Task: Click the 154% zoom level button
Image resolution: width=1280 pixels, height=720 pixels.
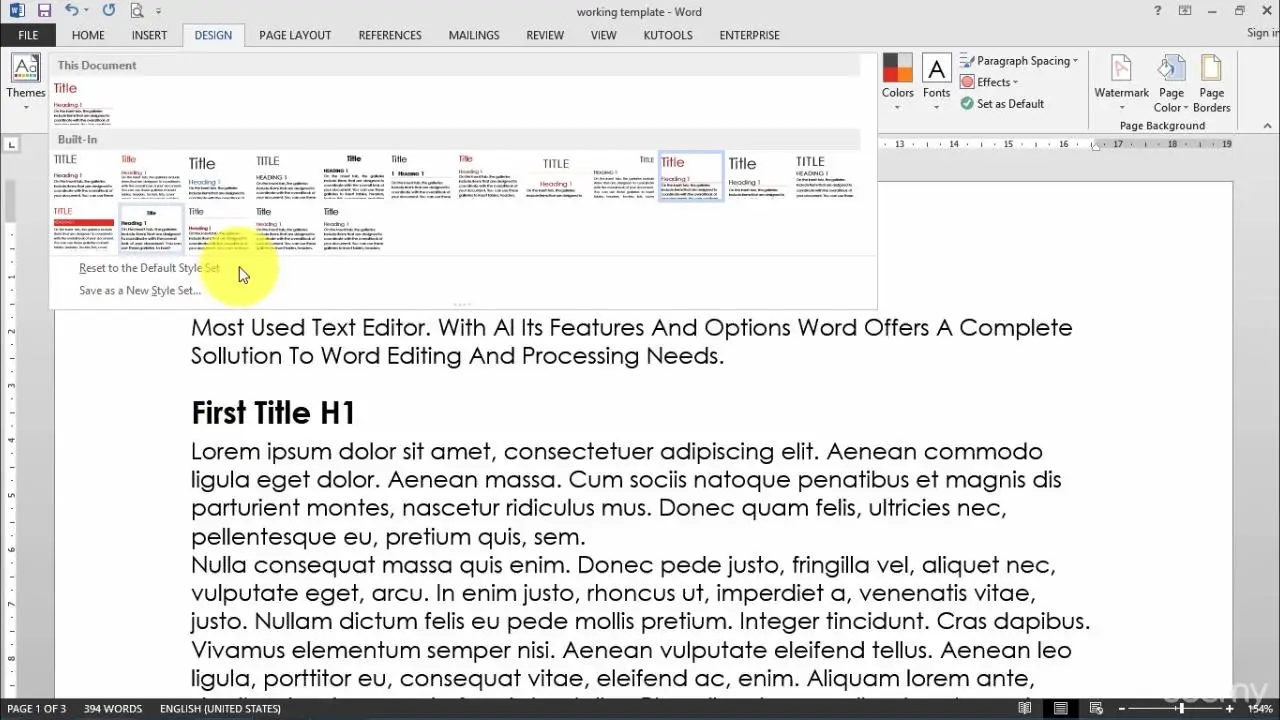Action: pos(1260,709)
